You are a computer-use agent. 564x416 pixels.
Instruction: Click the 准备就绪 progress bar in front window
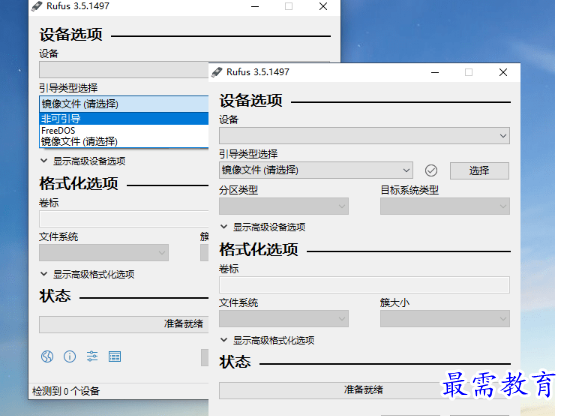364,390
